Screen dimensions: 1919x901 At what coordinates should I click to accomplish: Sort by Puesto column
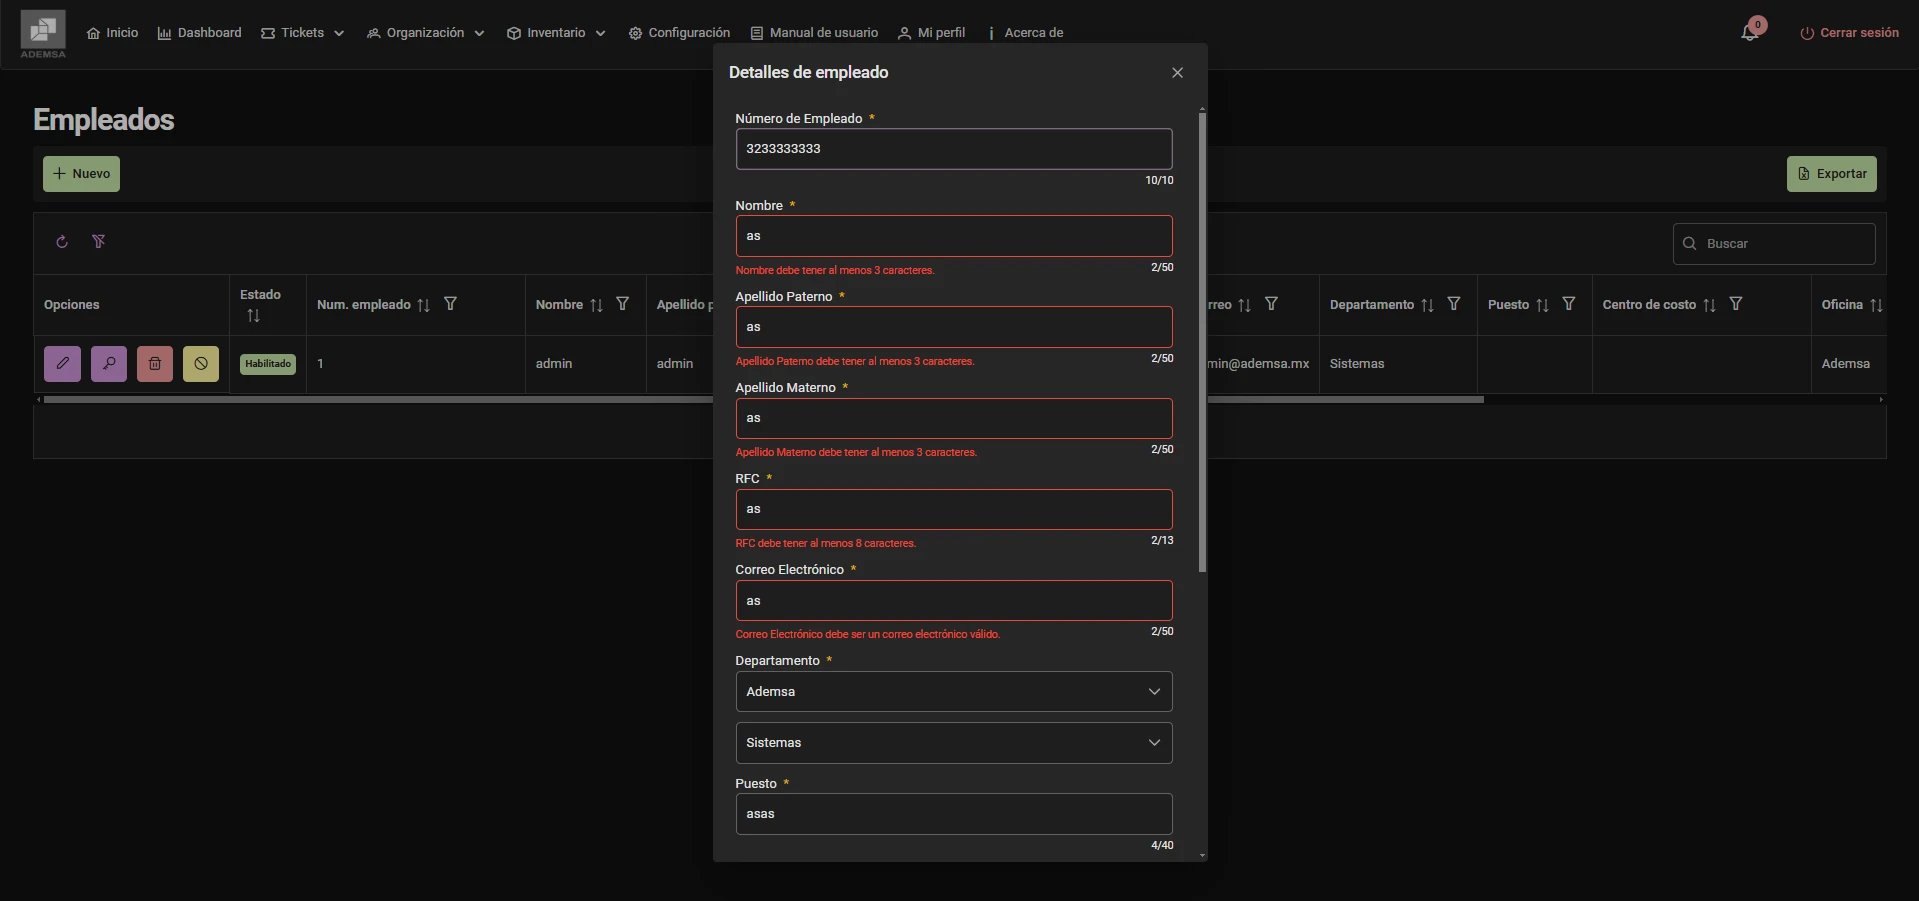(1542, 305)
